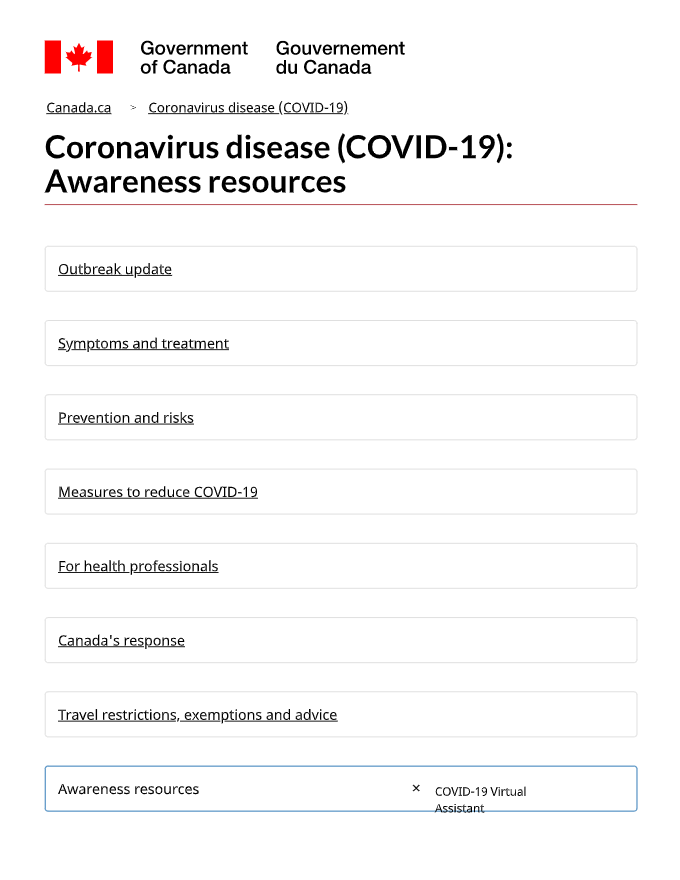Open the COVID-19 Virtual Assistant chat label
The width and height of the screenshot is (680, 880).
tap(480, 800)
